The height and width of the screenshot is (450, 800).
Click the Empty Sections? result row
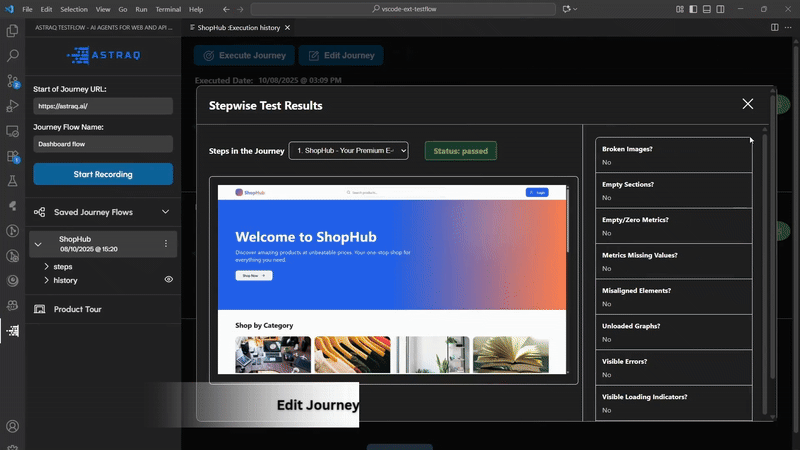point(673,191)
